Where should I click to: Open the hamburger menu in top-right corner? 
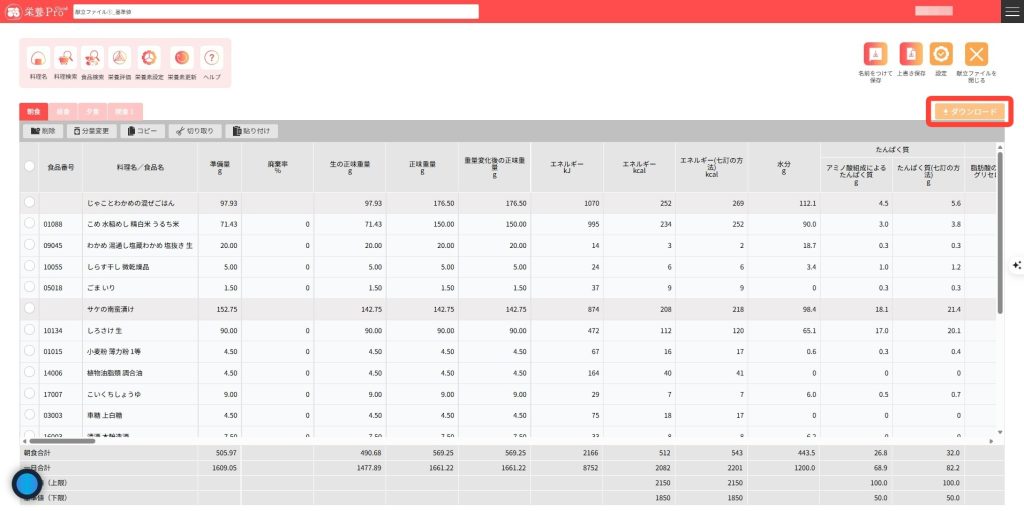coord(1012,11)
